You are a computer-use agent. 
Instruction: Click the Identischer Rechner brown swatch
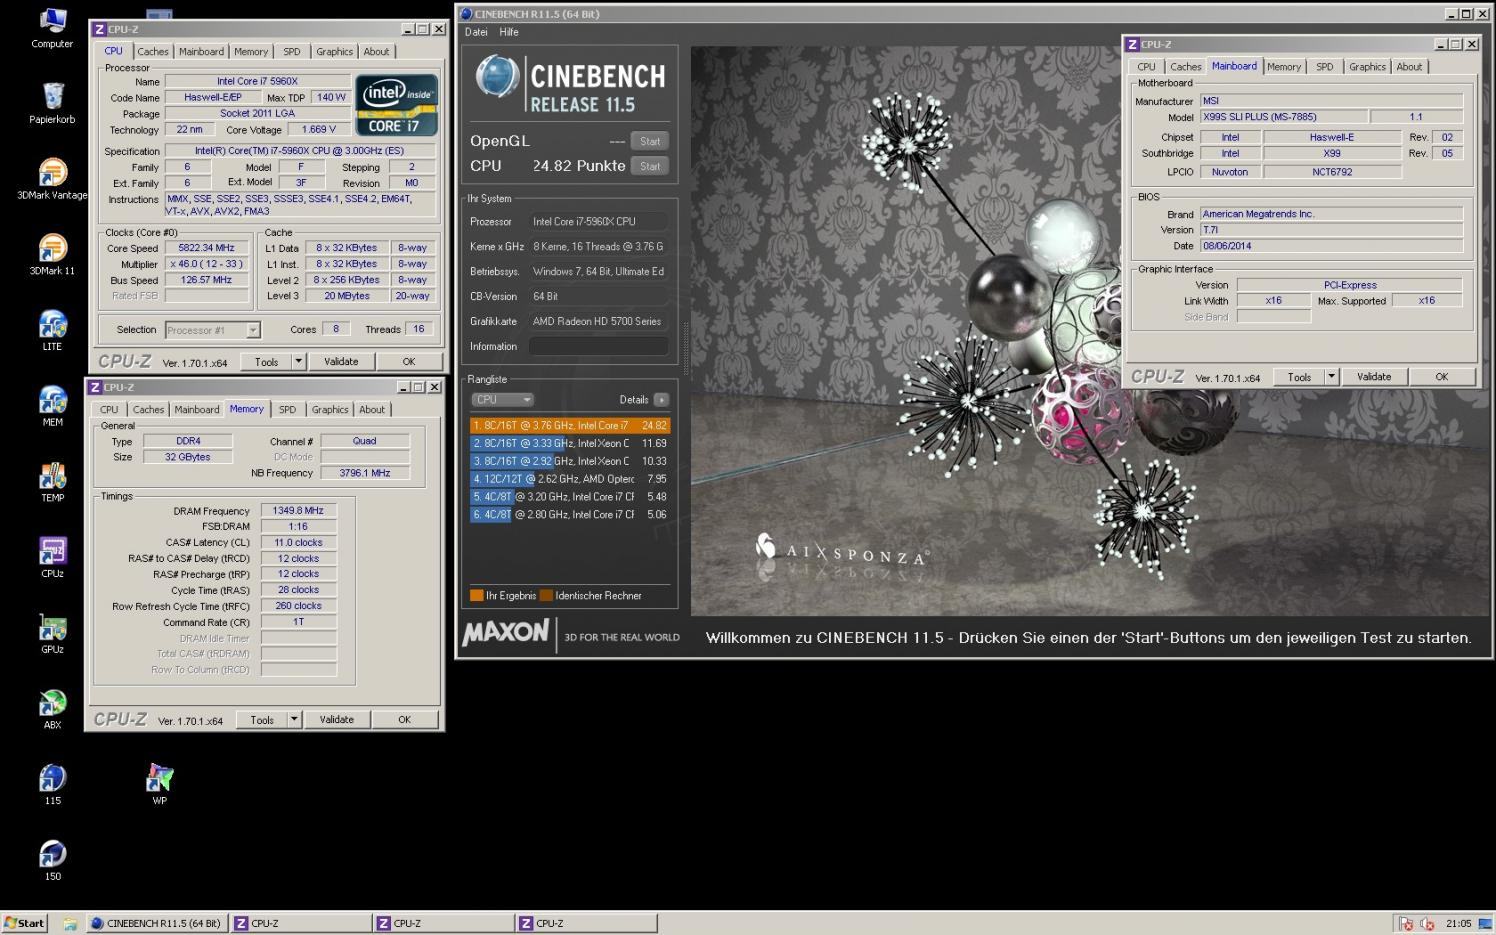[x=546, y=595]
